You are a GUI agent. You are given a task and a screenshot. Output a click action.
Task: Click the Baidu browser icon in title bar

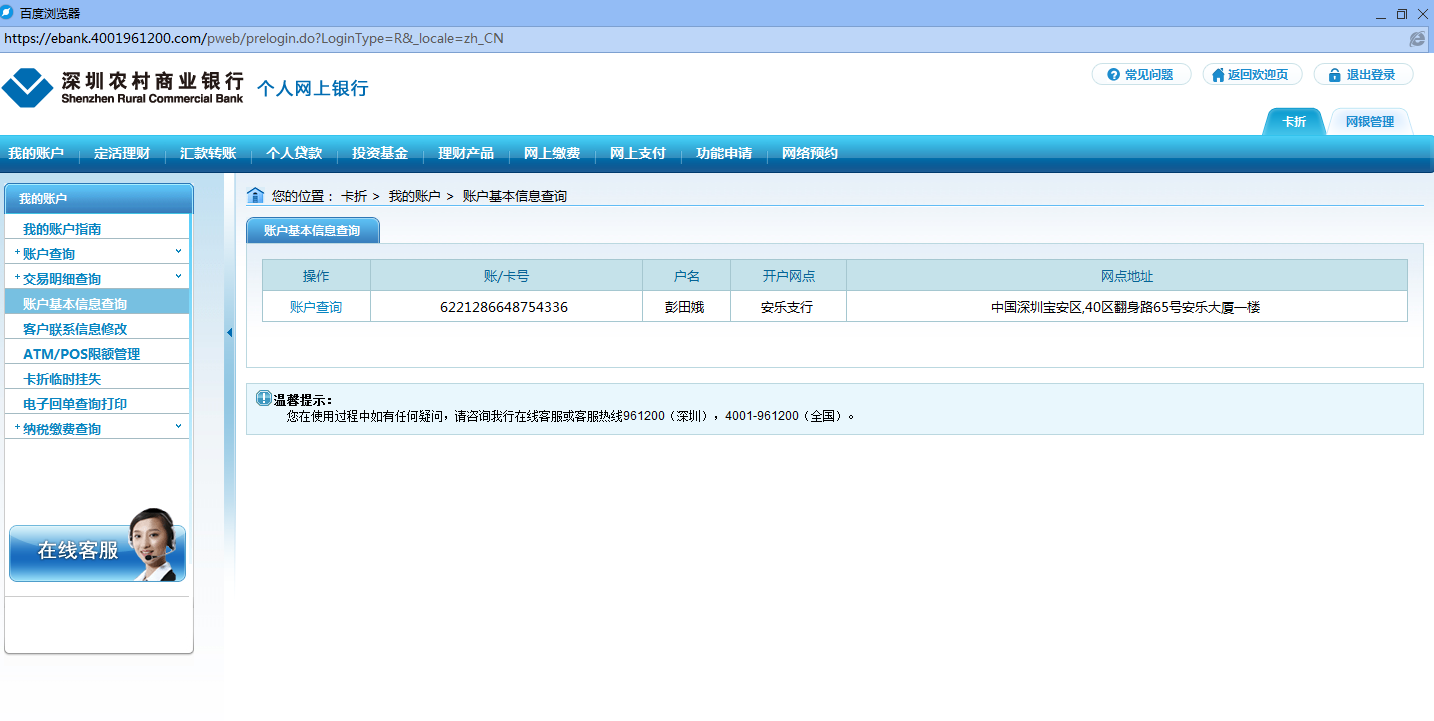(x=8, y=13)
